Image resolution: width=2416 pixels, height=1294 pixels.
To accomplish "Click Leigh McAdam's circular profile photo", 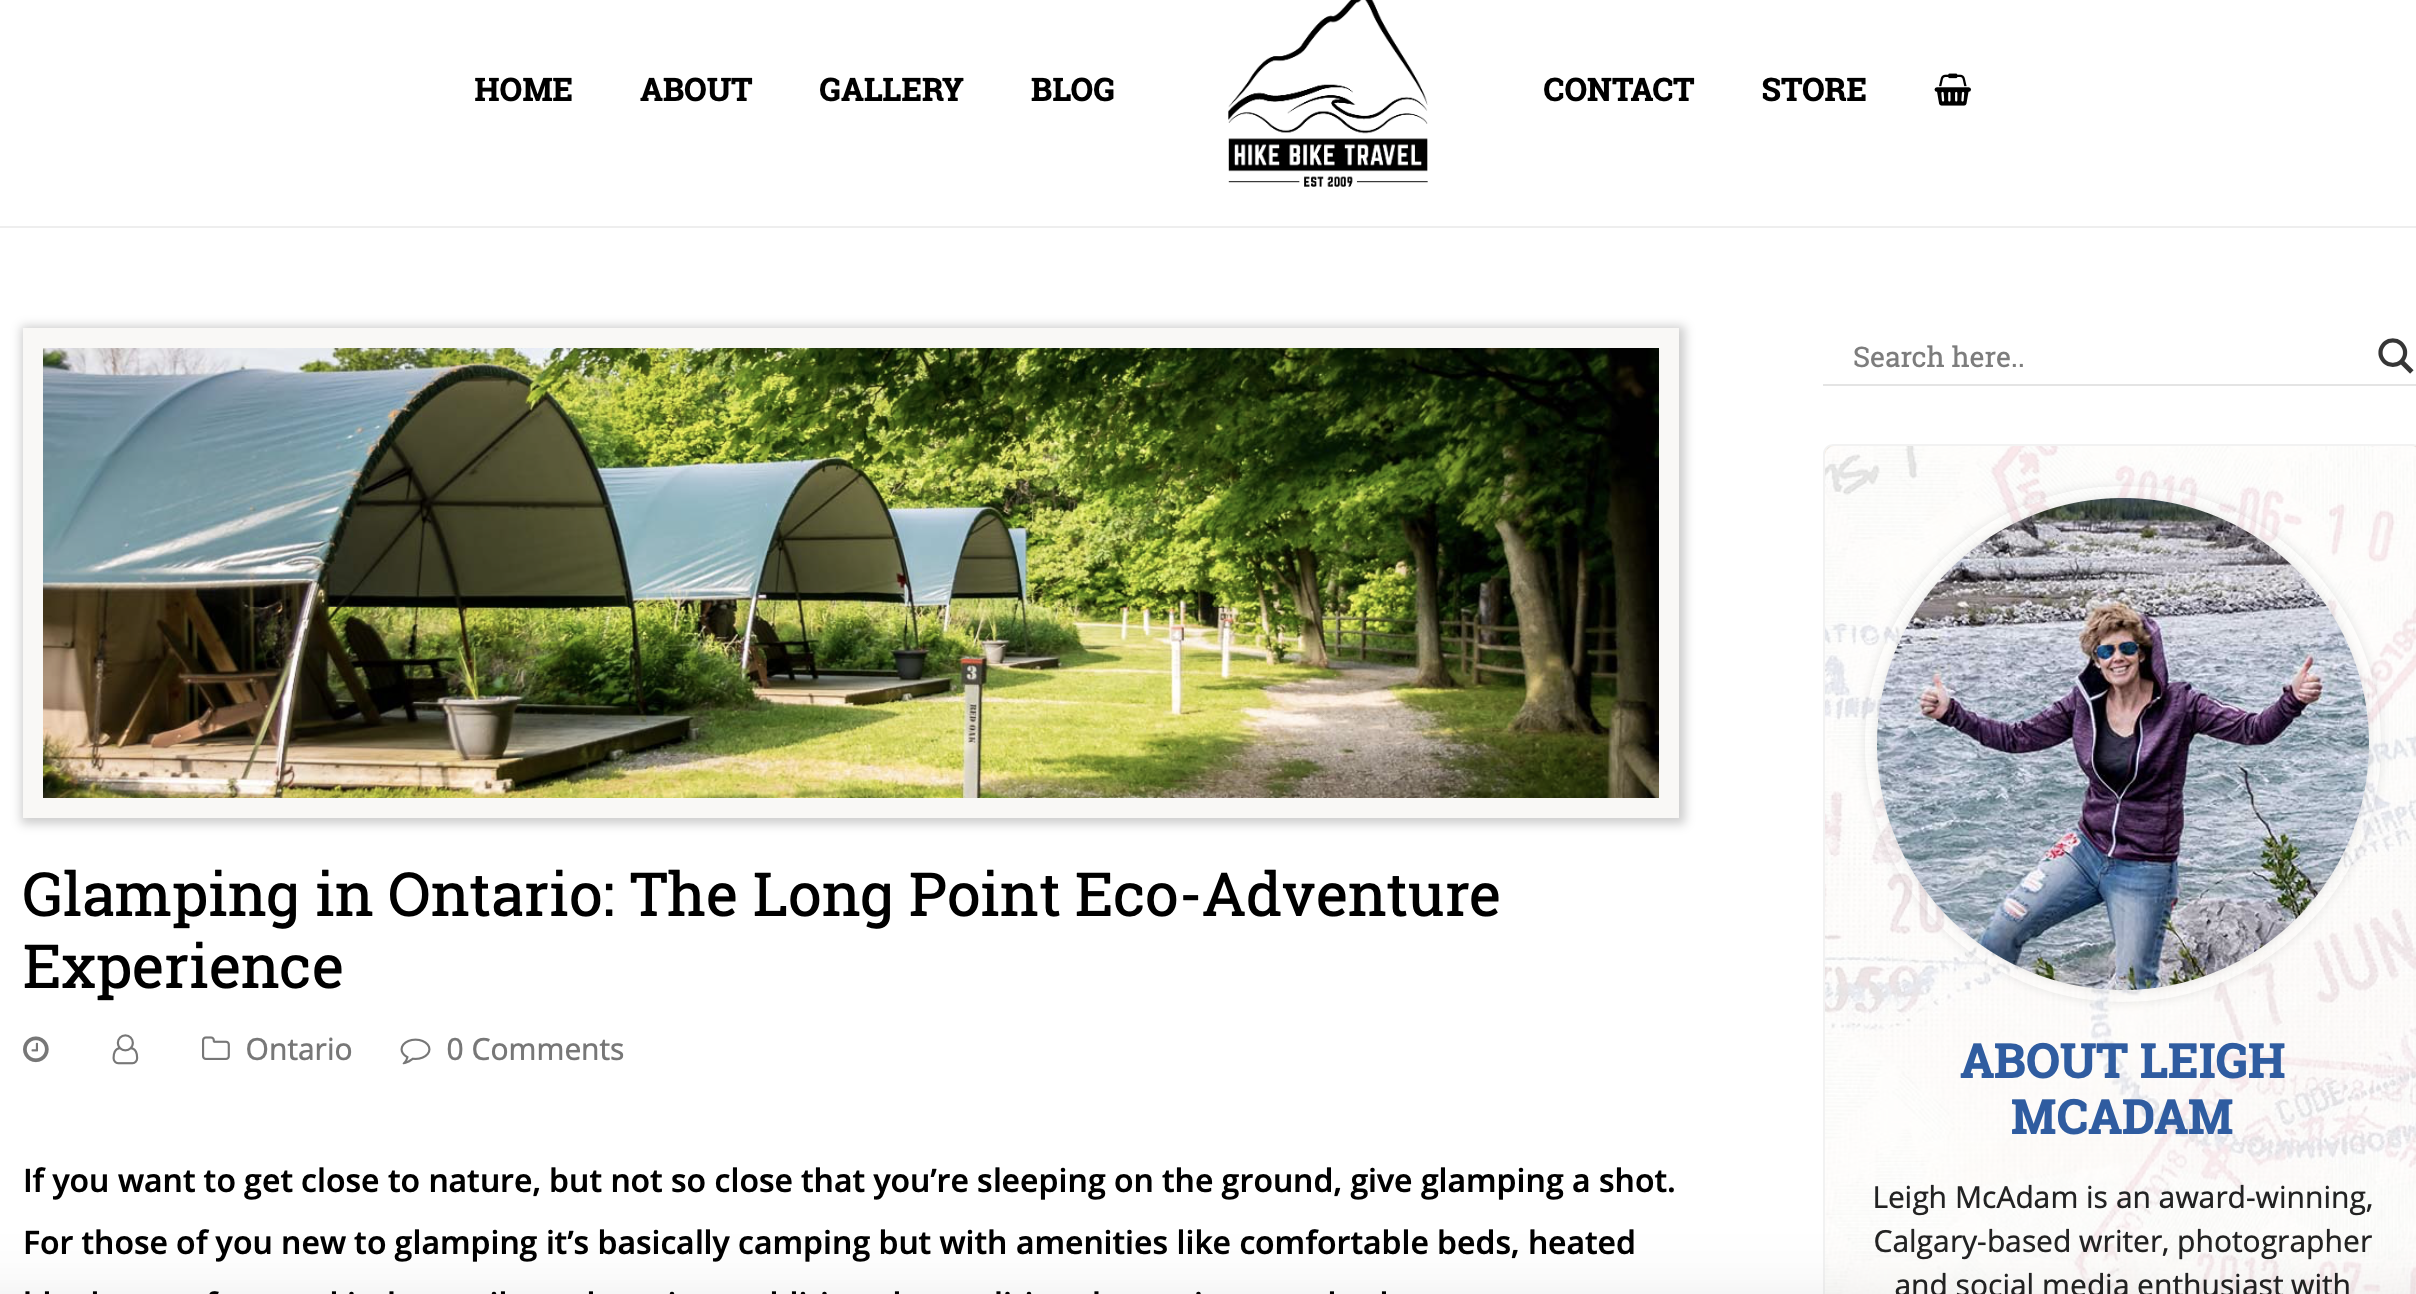I will 2122,742.
